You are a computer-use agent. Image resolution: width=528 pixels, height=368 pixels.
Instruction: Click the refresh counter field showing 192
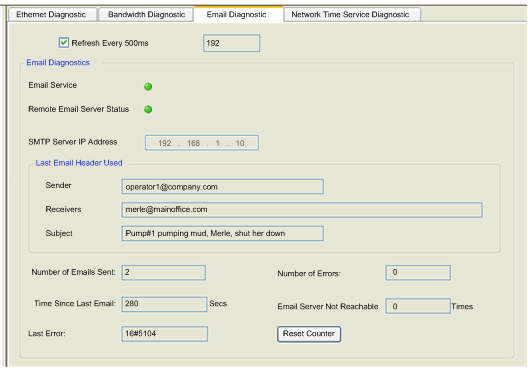(x=231, y=43)
